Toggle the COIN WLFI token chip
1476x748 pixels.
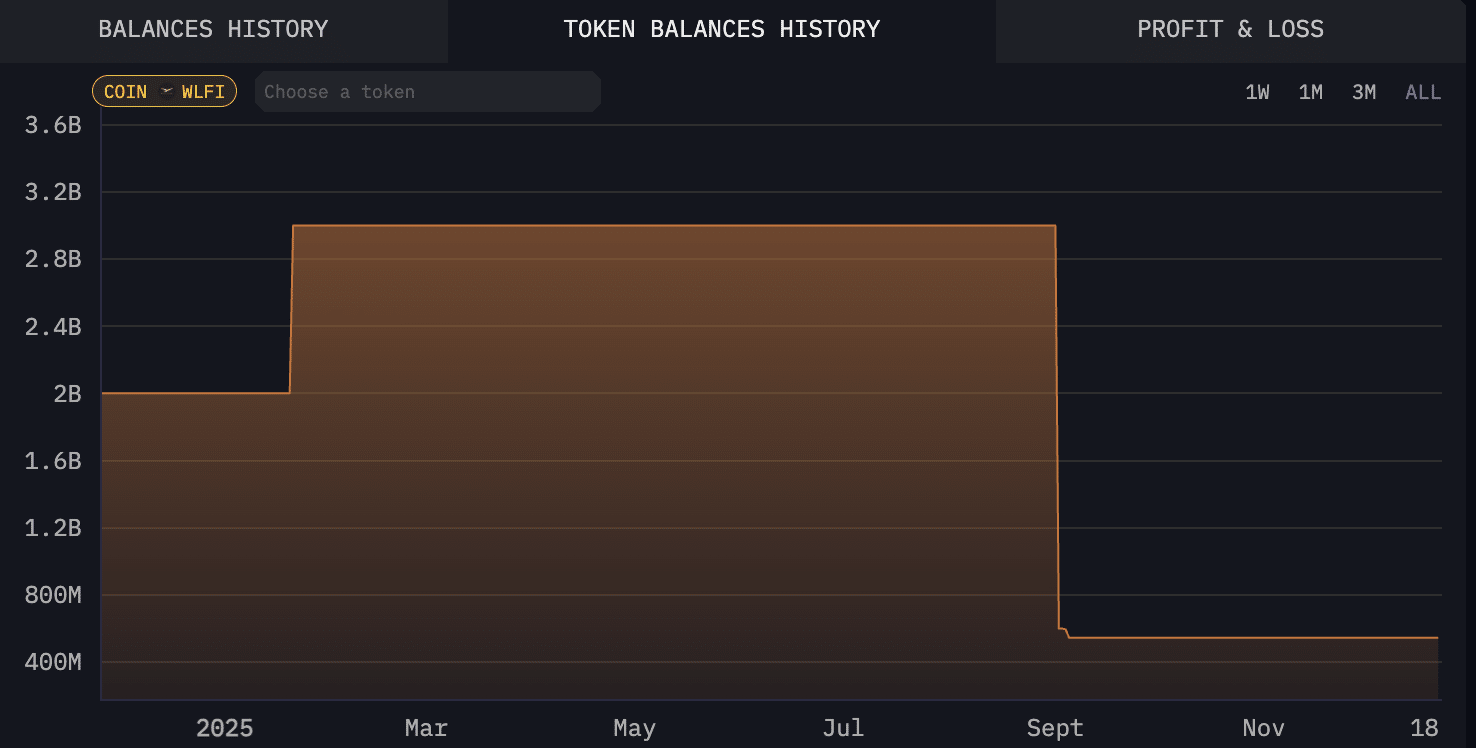(x=164, y=92)
